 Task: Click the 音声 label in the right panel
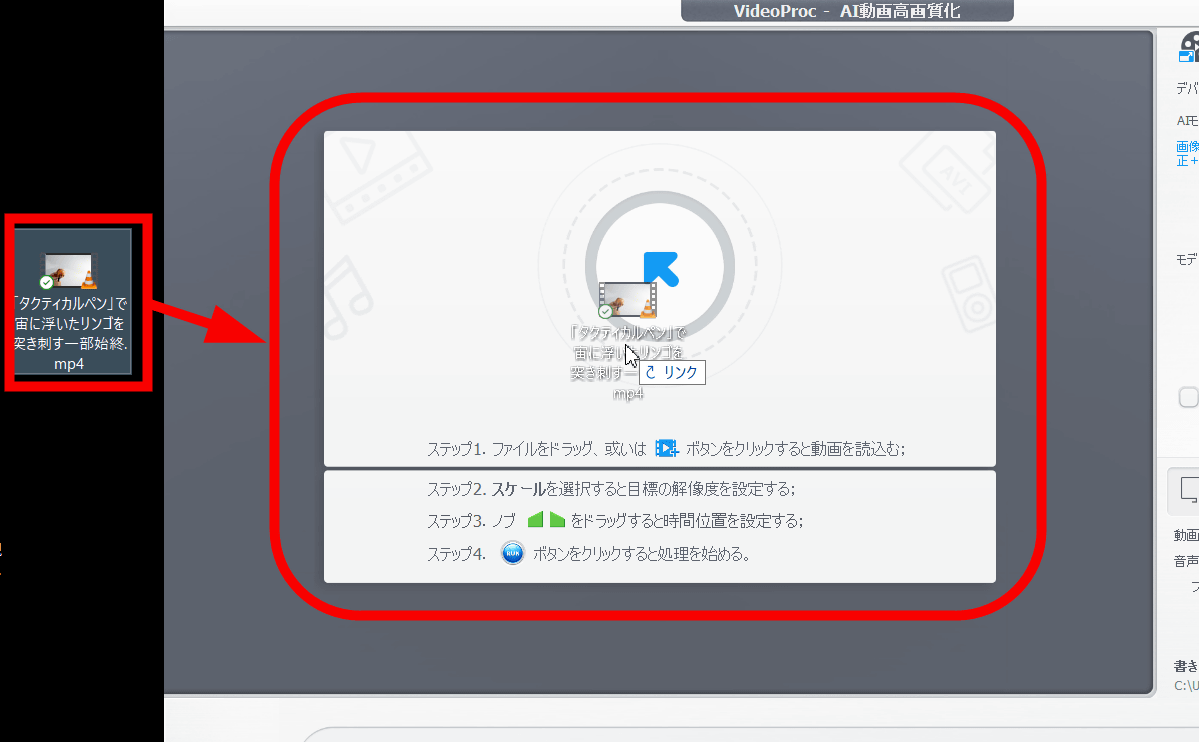pos(1186,561)
